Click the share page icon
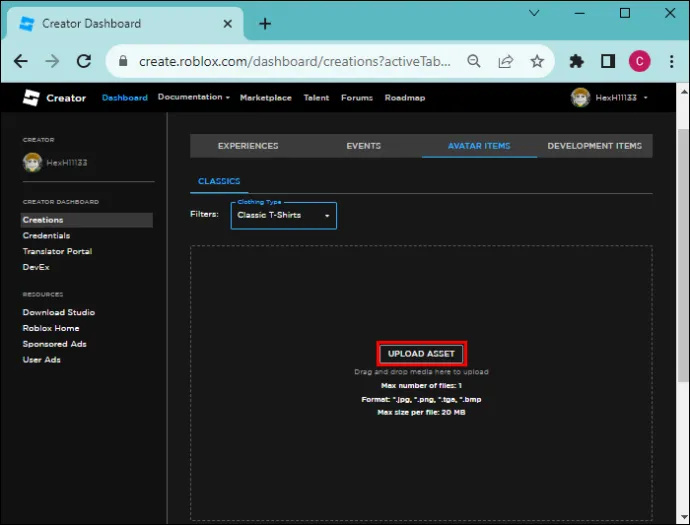Viewport: 690px width, 525px height. (506, 61)
